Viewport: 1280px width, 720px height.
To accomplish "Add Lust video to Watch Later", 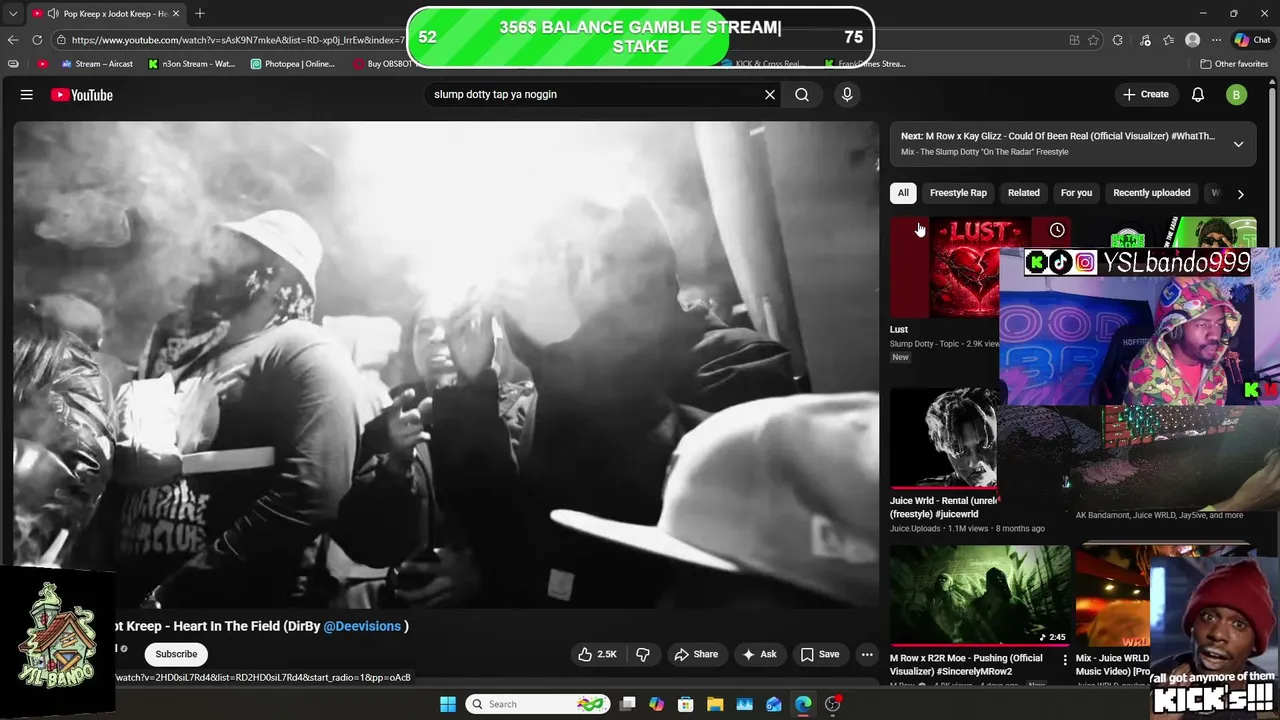I will (1057, 230).
